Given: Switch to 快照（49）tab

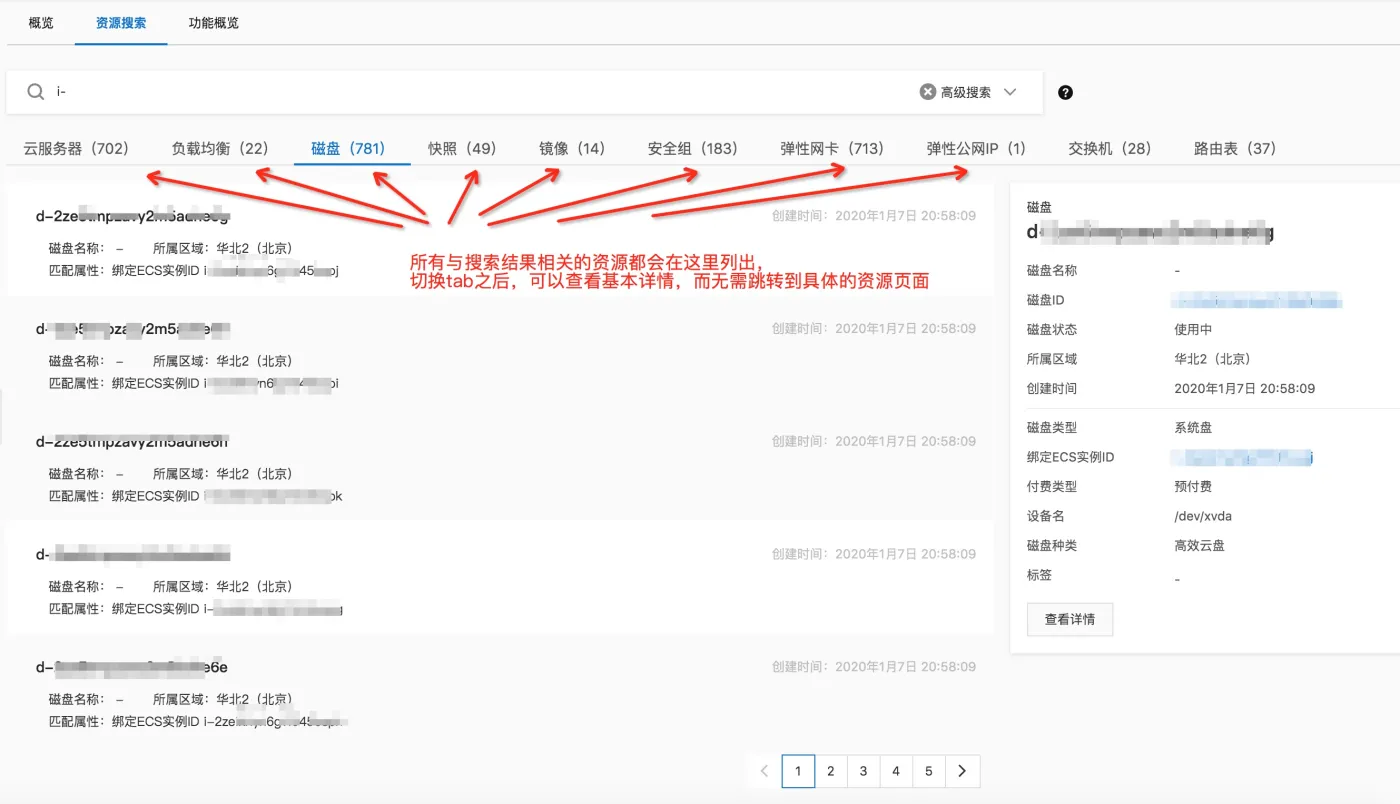Looking at the screenshot, I should (462, 148).
